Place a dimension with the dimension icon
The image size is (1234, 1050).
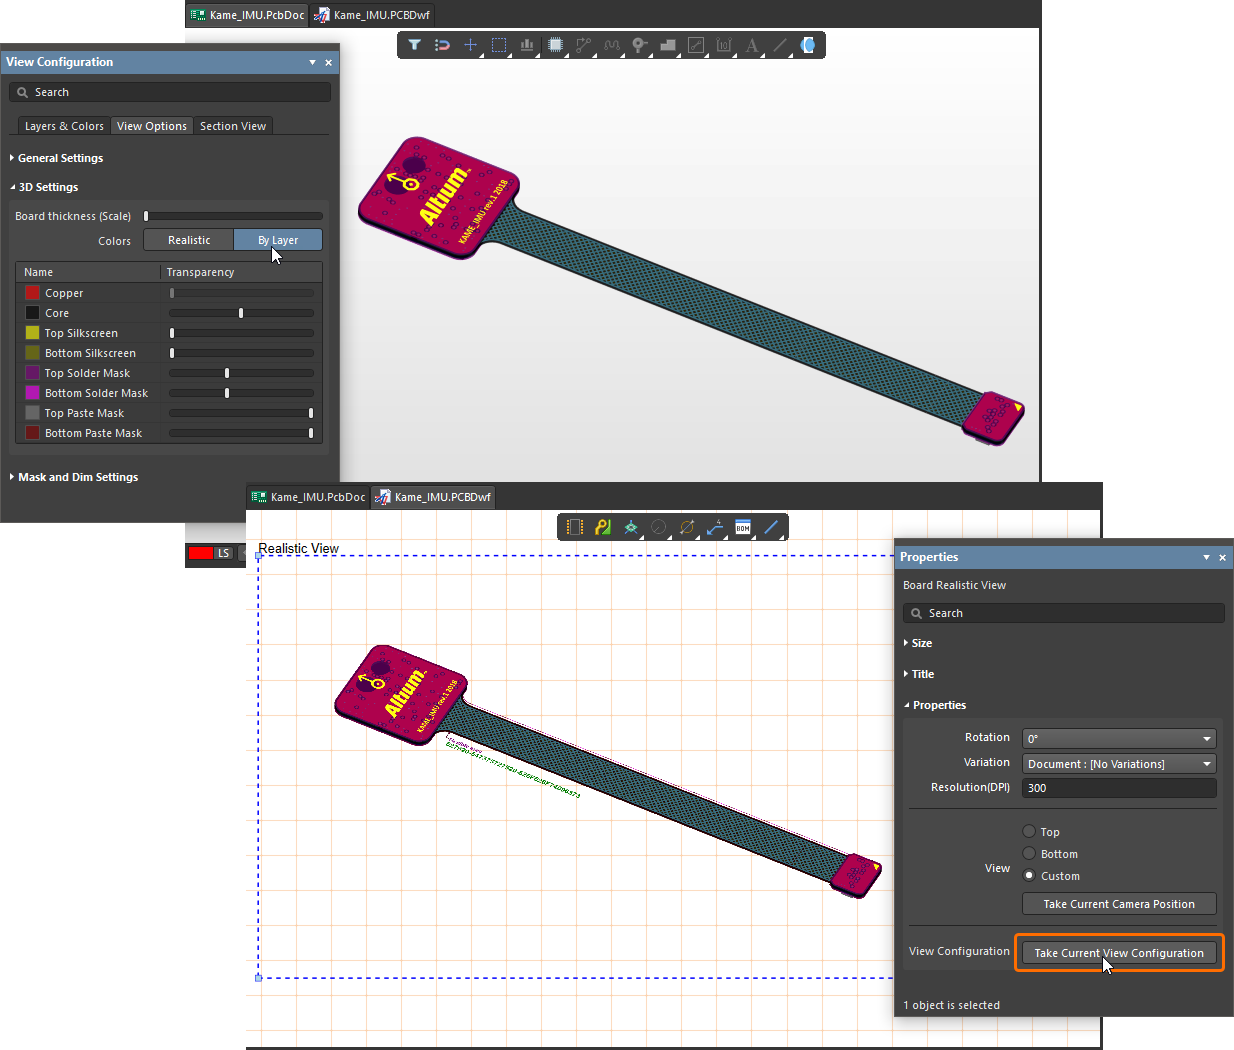coord(724,45)
